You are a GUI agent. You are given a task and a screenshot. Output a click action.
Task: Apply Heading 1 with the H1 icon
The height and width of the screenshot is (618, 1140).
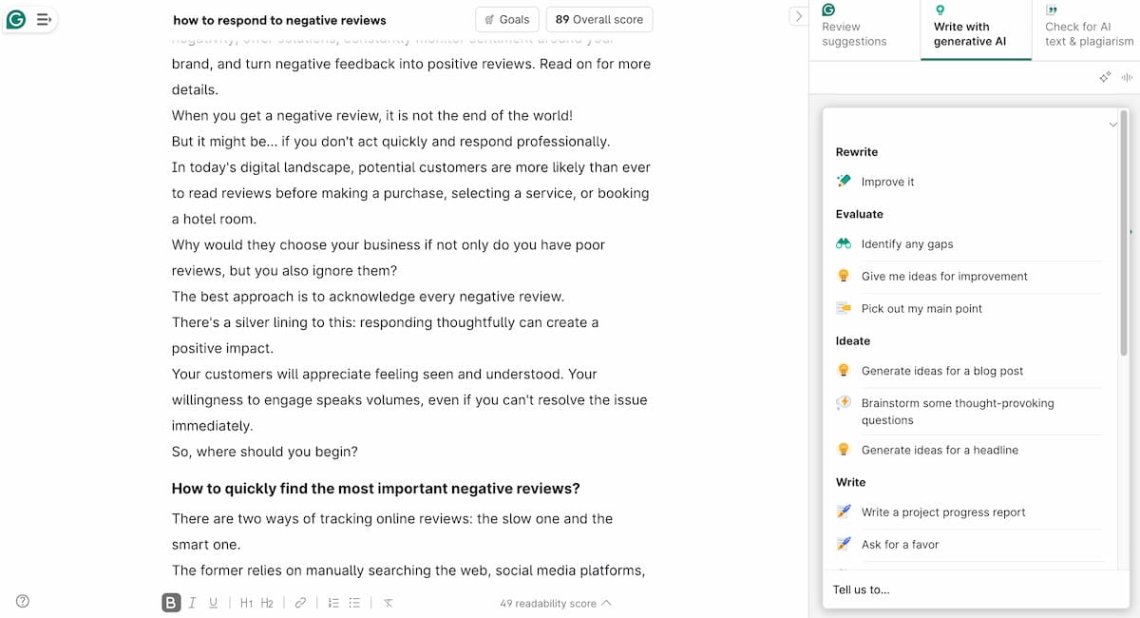pos(246,602)
